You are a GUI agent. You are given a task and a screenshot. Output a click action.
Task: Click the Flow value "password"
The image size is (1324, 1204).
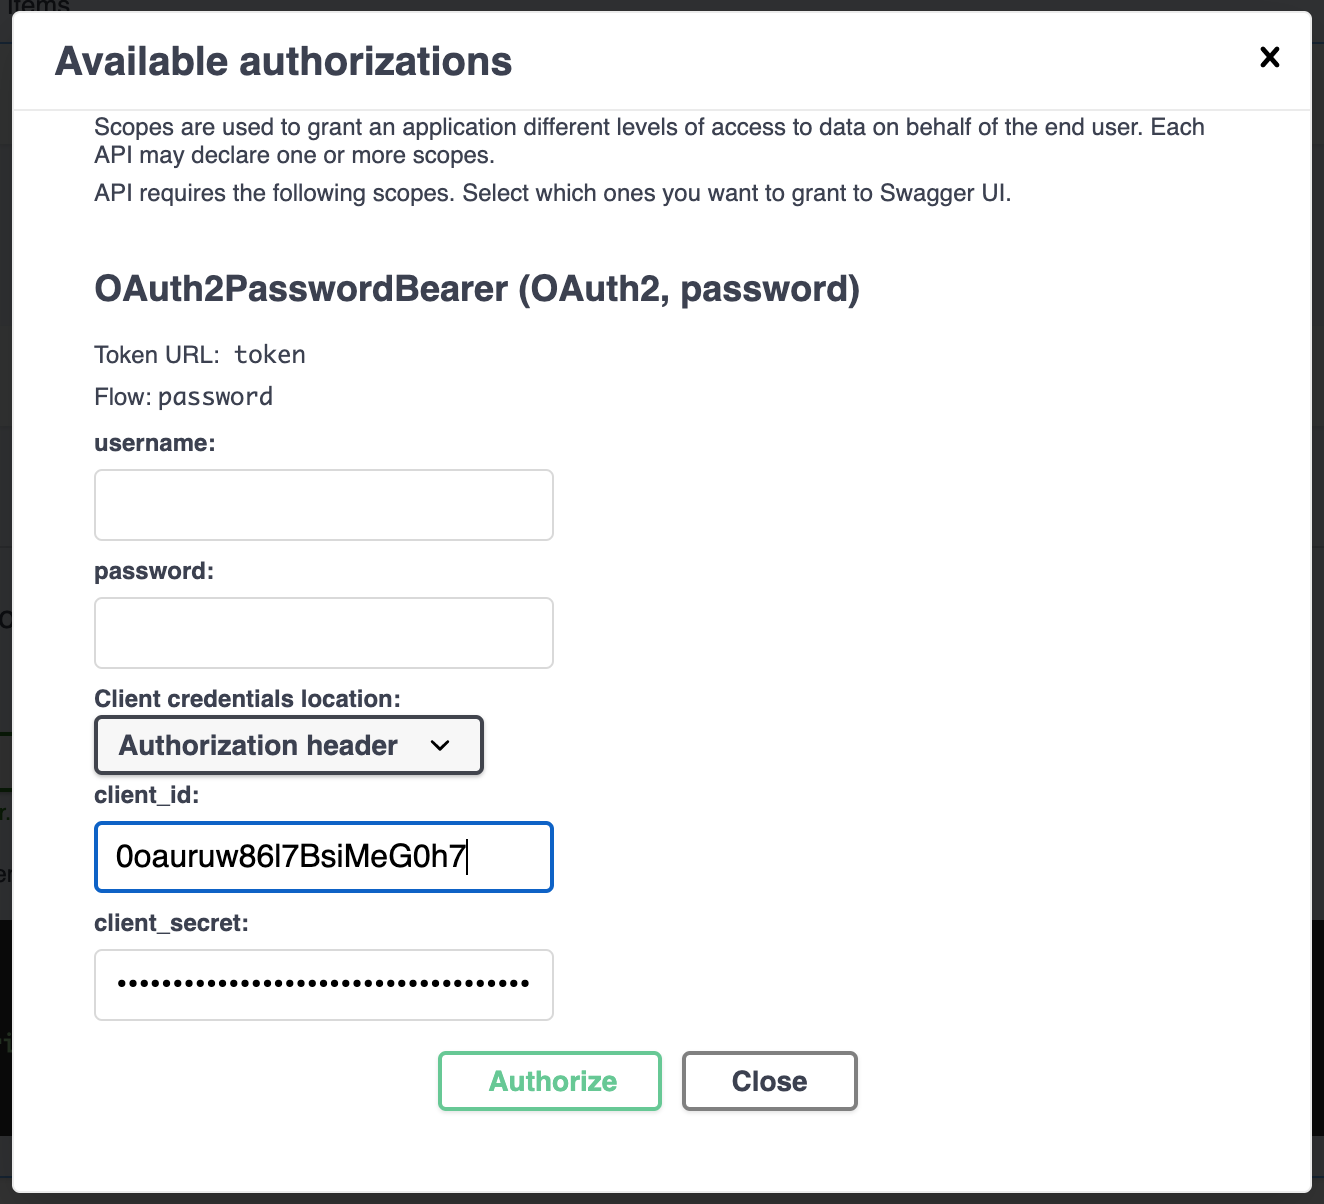pyautogui.click(x=215, y=397)
